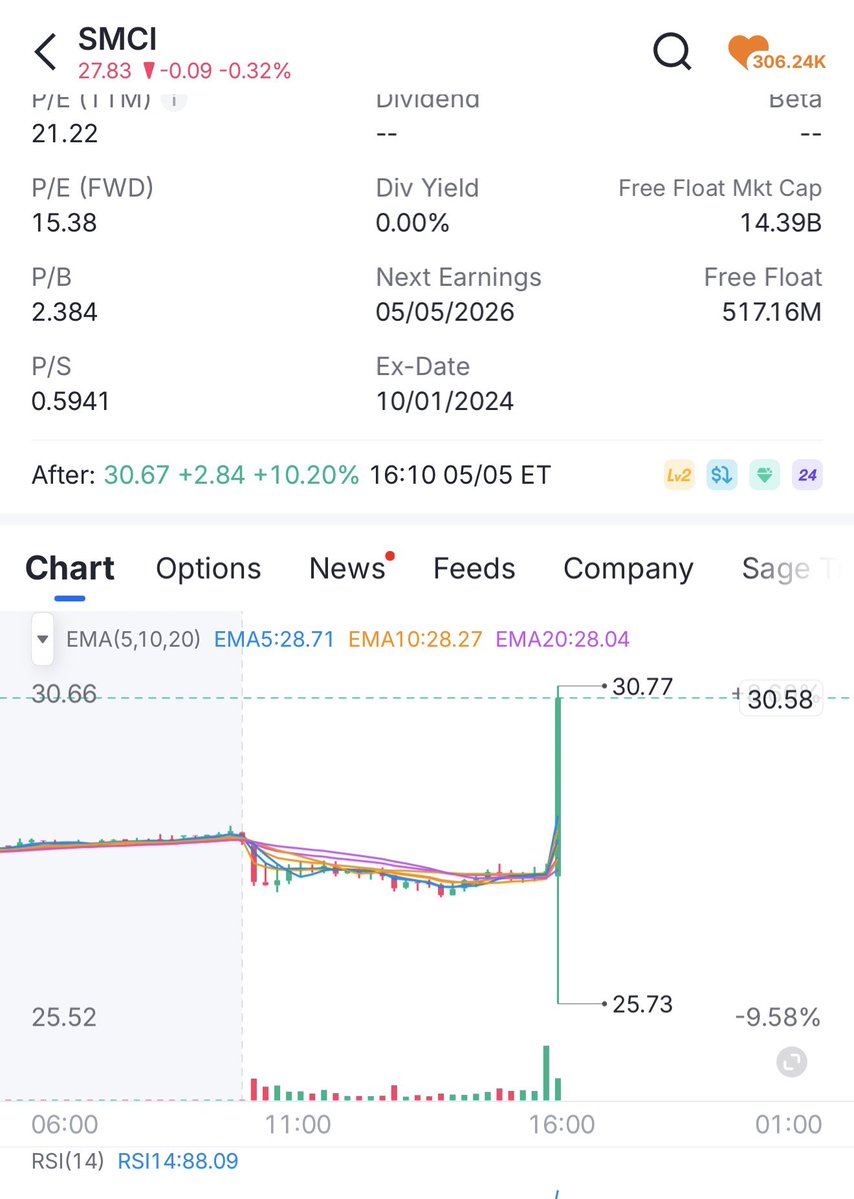Tap Free Float Mkt Cap 14.39B
The height and width of the screenshot is (1199, 854).
(x=781, y=223)
